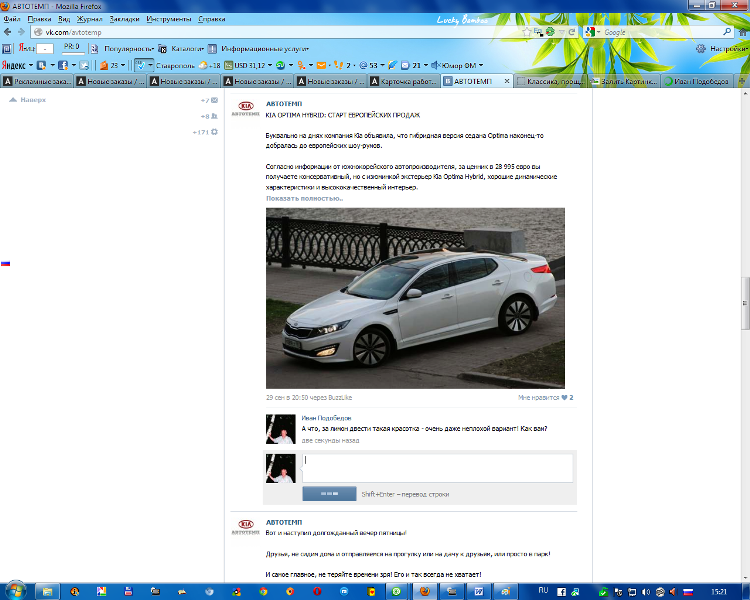Screen dimensions: 750x600
Task: Click the weather icon showing +18
Action: pos(203,65)
